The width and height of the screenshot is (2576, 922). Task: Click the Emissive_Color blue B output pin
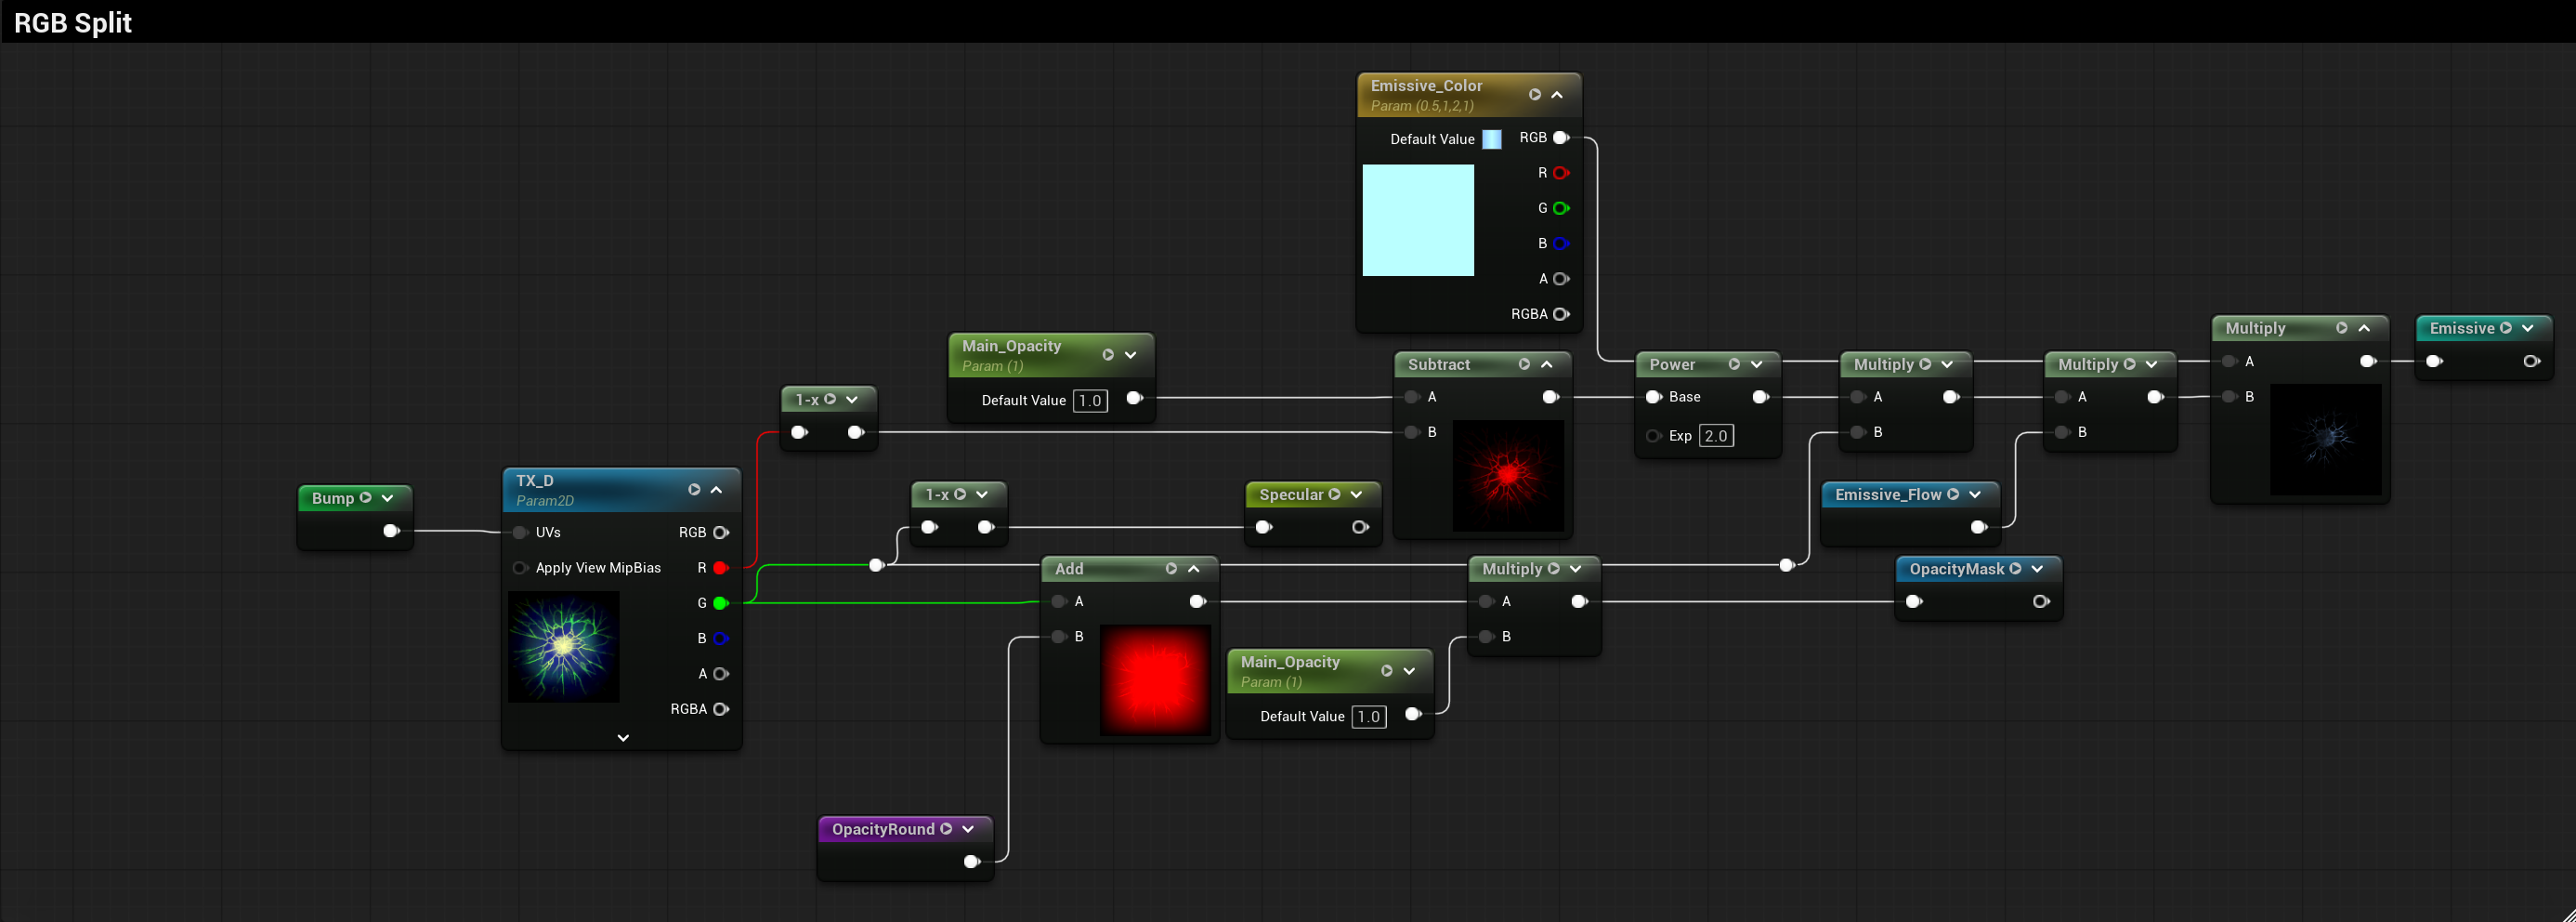coord(1561,243)
